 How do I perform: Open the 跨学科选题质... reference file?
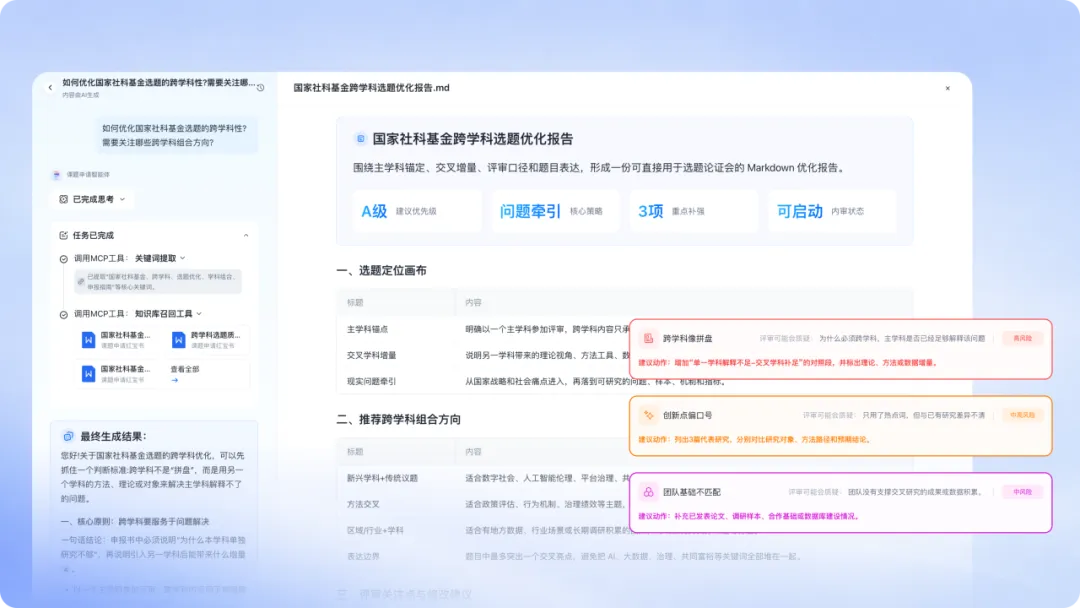click(x=209, y=339)
